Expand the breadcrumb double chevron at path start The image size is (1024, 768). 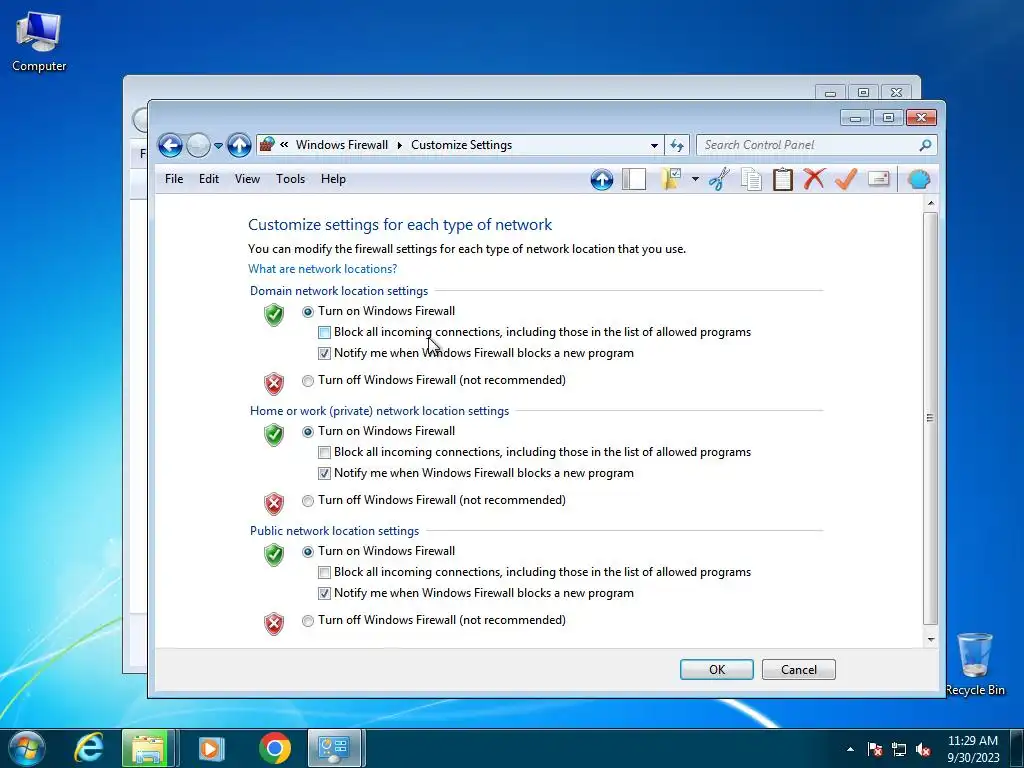click(284, 144)
